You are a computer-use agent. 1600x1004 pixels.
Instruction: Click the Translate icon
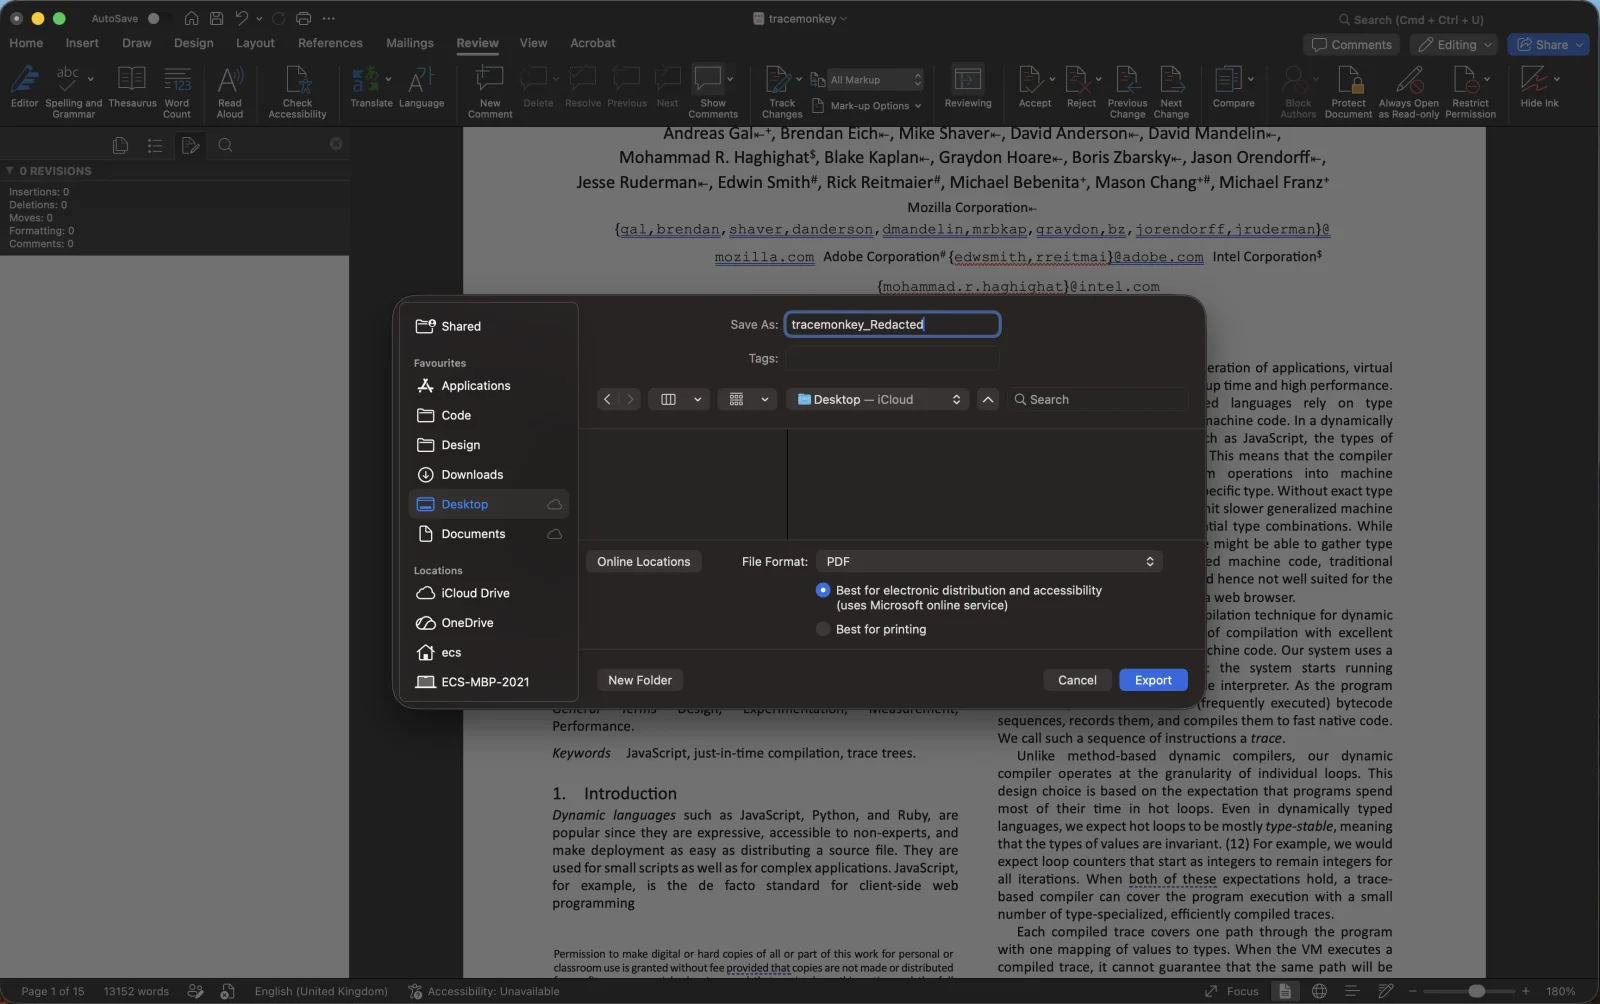pyautogui.click(x=366, y=79)
